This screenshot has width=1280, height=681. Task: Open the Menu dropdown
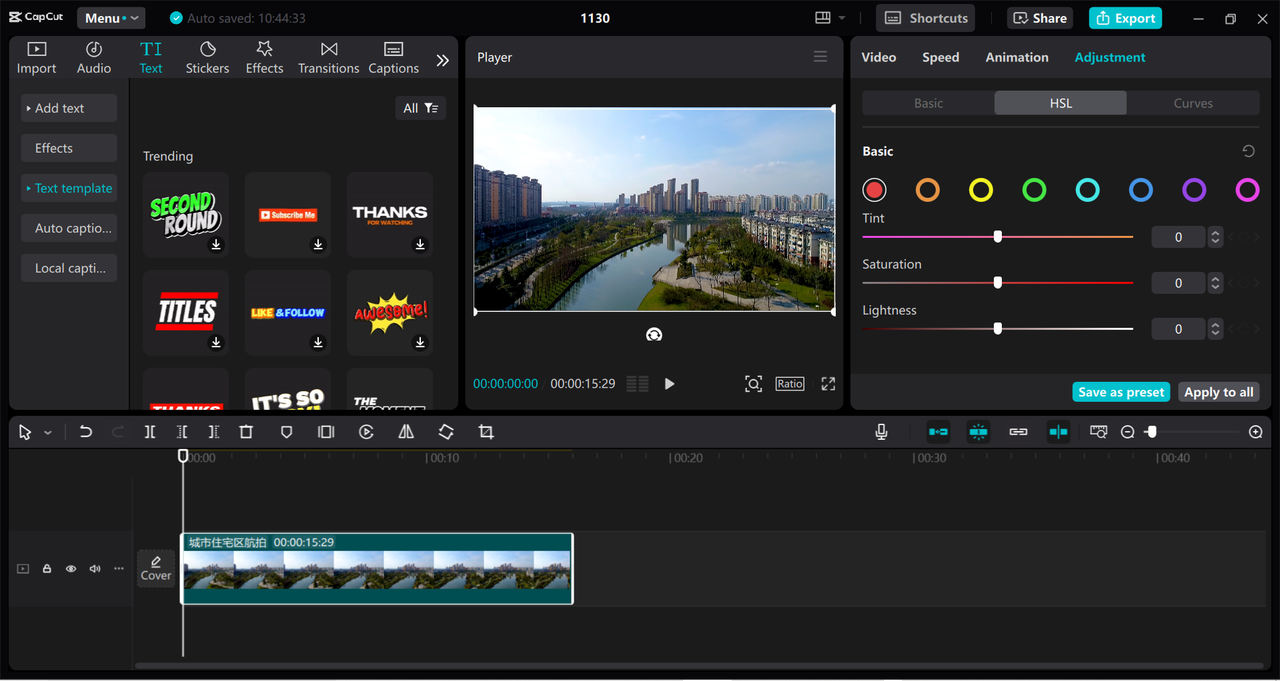click(110, 18)
